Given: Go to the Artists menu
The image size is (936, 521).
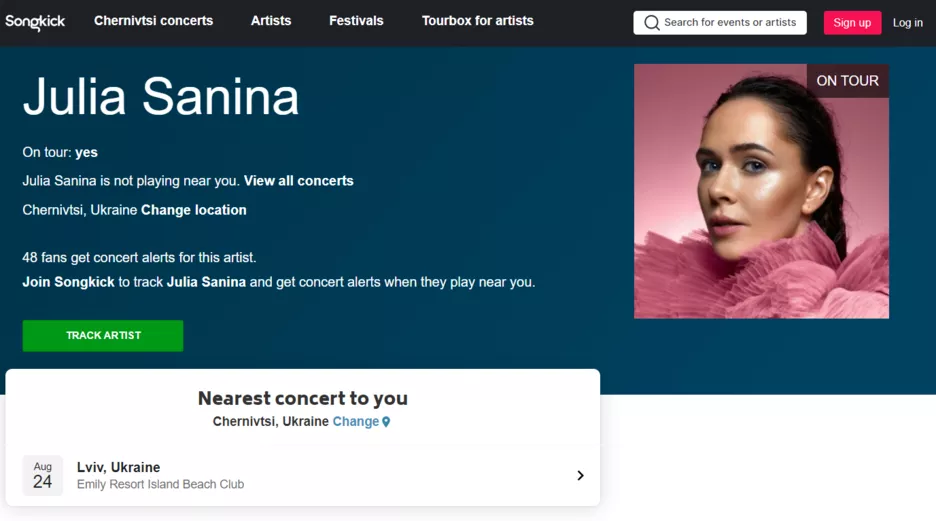Looking at the screenshot, I should click(x=271, y=21).
